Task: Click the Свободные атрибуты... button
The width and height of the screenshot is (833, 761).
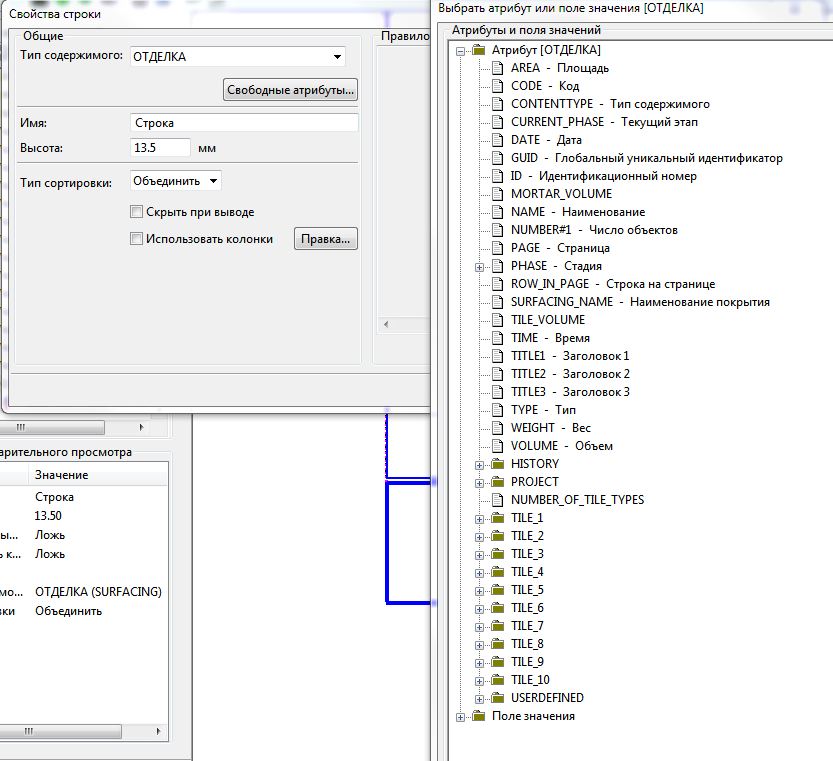Action: click(290, 90)
